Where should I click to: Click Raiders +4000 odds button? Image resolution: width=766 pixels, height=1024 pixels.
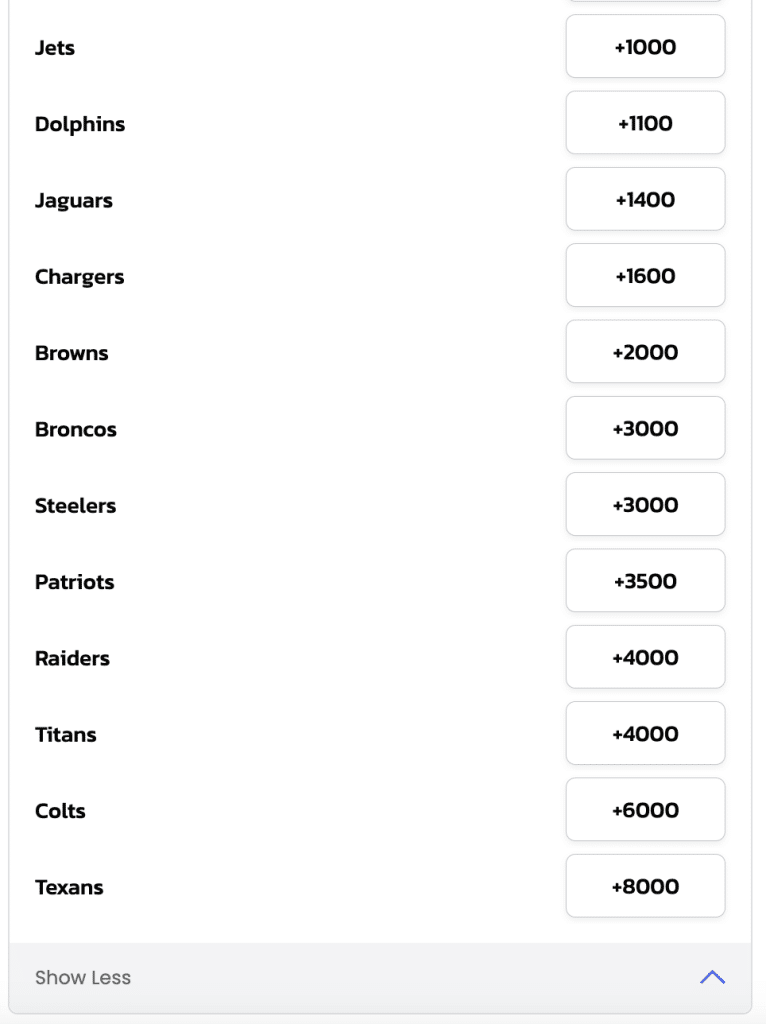[x=645, y=658]
